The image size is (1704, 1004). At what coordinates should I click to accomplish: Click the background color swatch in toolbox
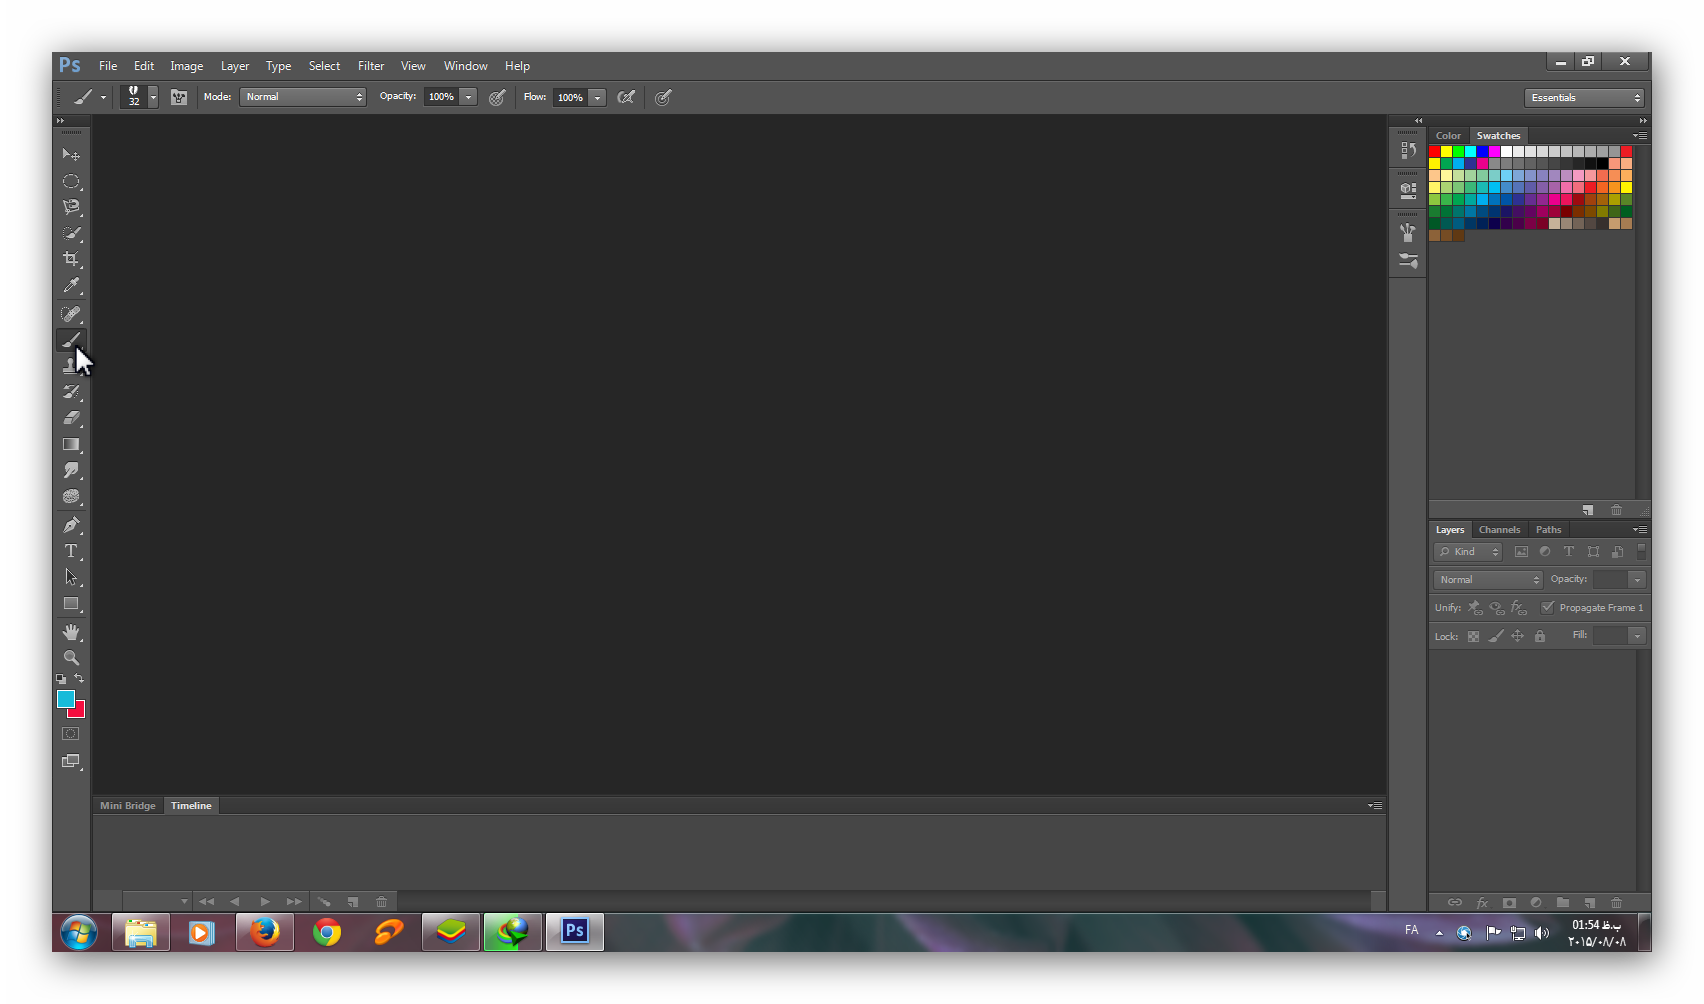click(79, 711)
